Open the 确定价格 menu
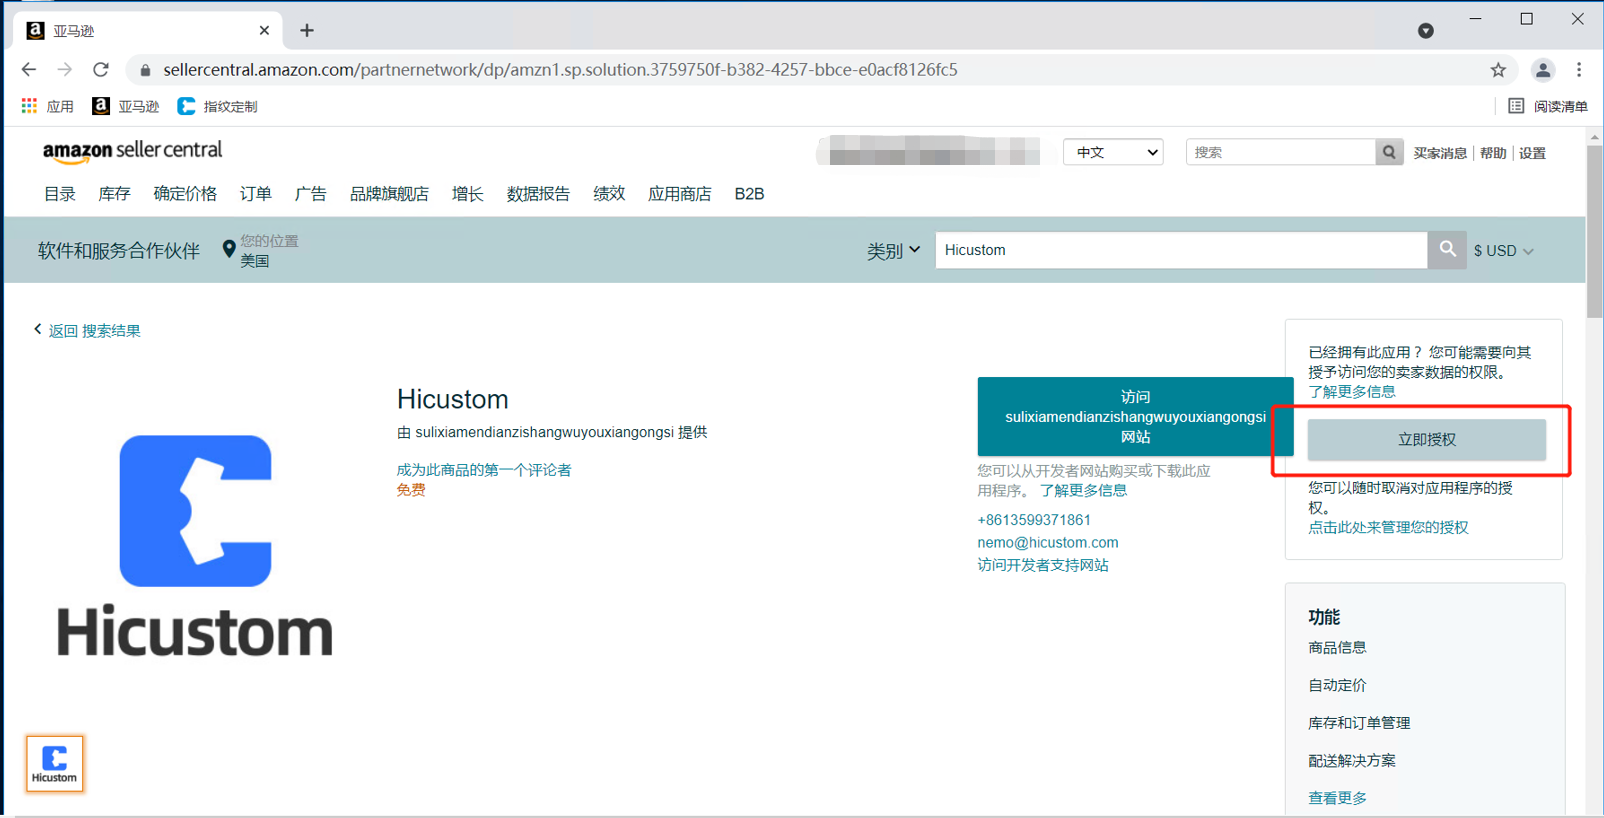The width and height of the screenshot is (1604, 818). point(185,194)
